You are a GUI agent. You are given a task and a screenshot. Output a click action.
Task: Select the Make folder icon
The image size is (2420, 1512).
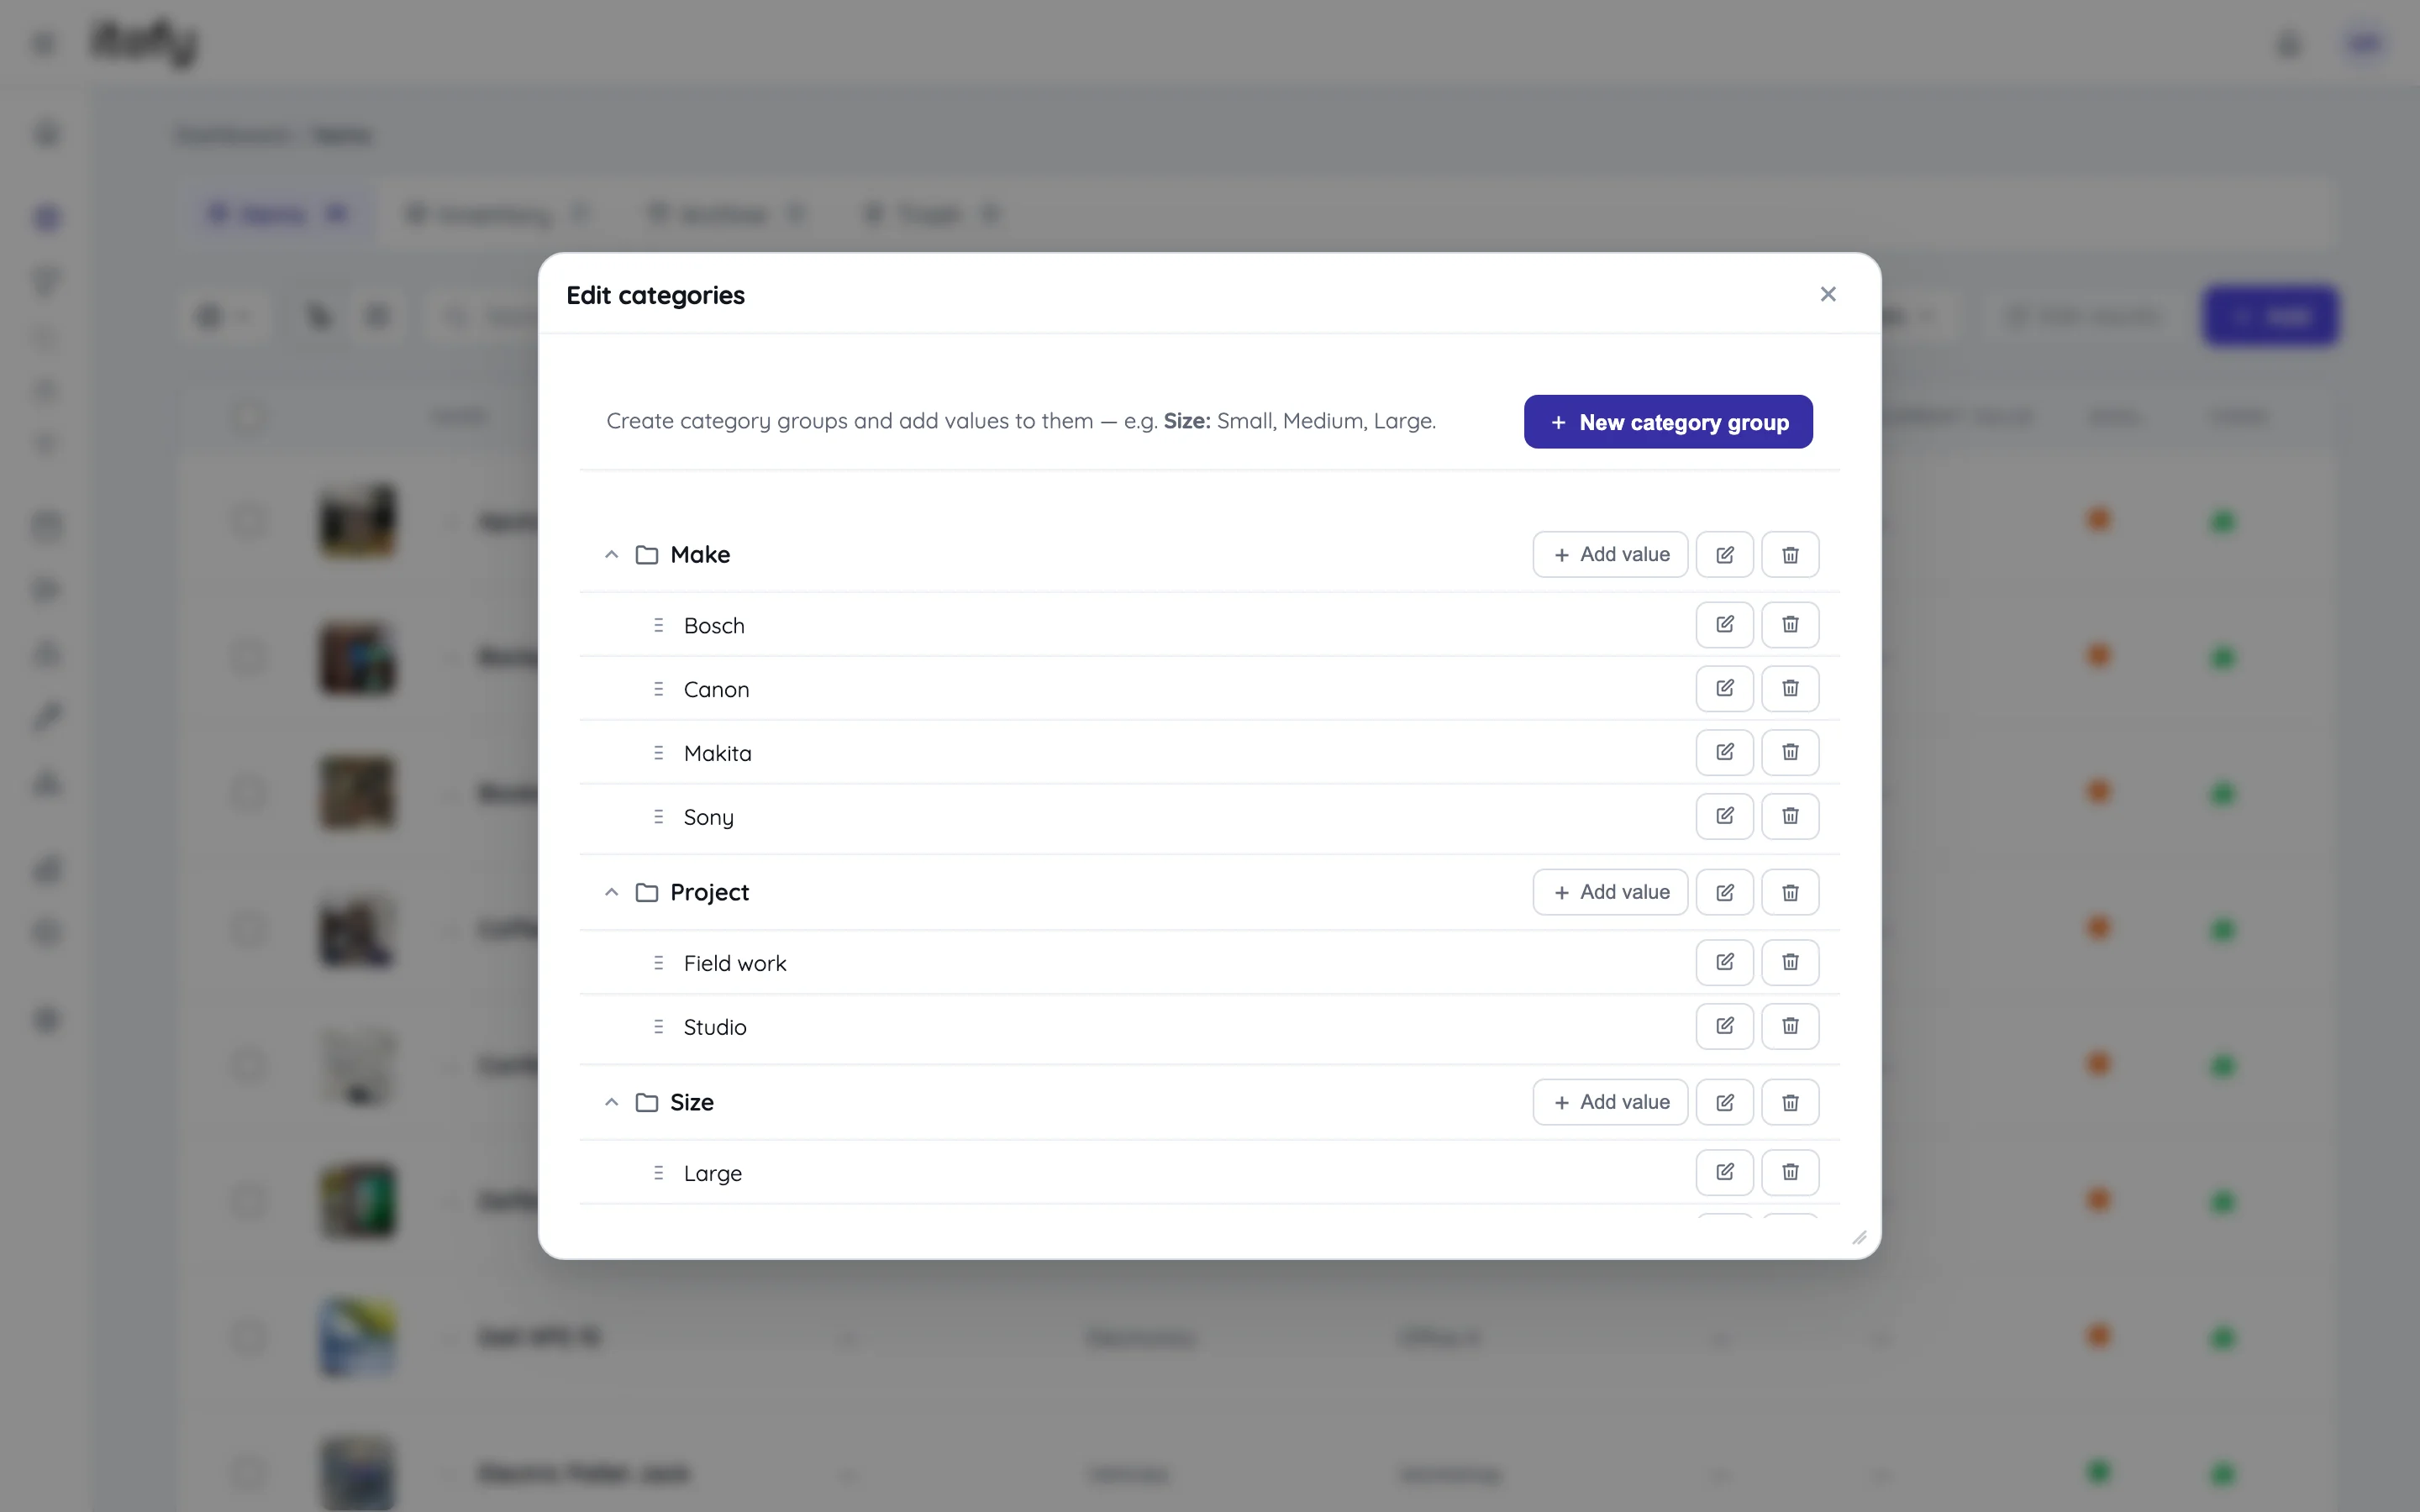(647, 555)
